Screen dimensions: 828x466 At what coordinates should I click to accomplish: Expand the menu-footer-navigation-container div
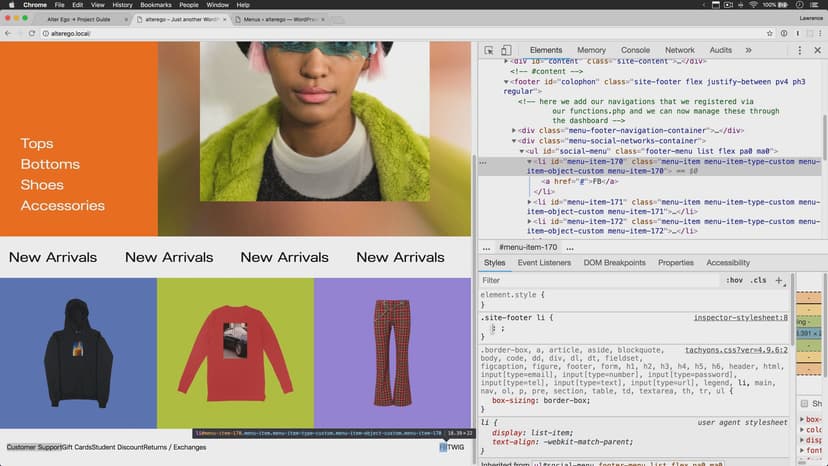click(x=515, y=130)
